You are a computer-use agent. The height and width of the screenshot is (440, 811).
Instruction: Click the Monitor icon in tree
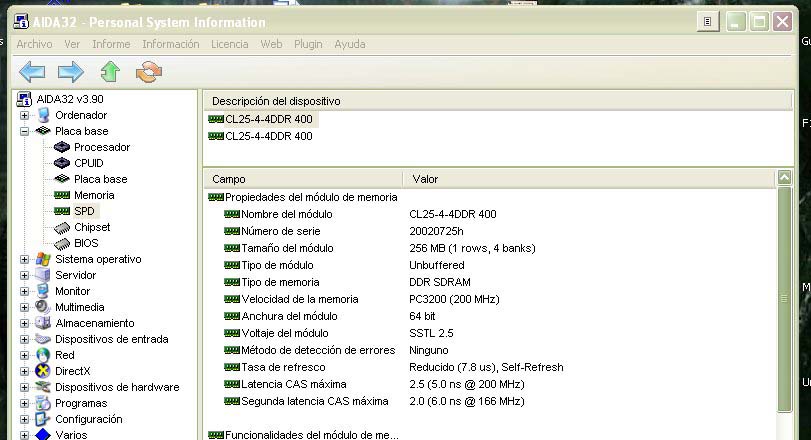pyautogui.click(x=43, y=291)
